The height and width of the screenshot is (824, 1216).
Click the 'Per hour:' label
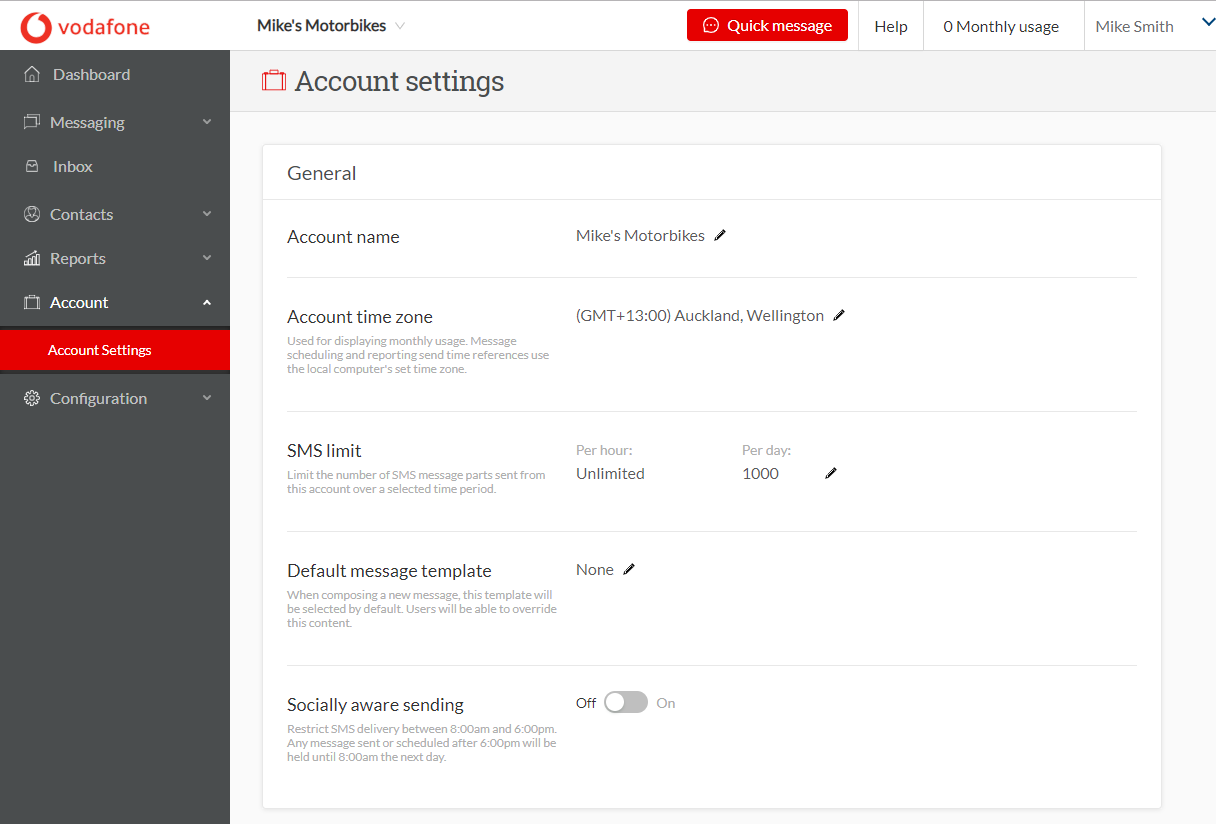pos(604,450)
